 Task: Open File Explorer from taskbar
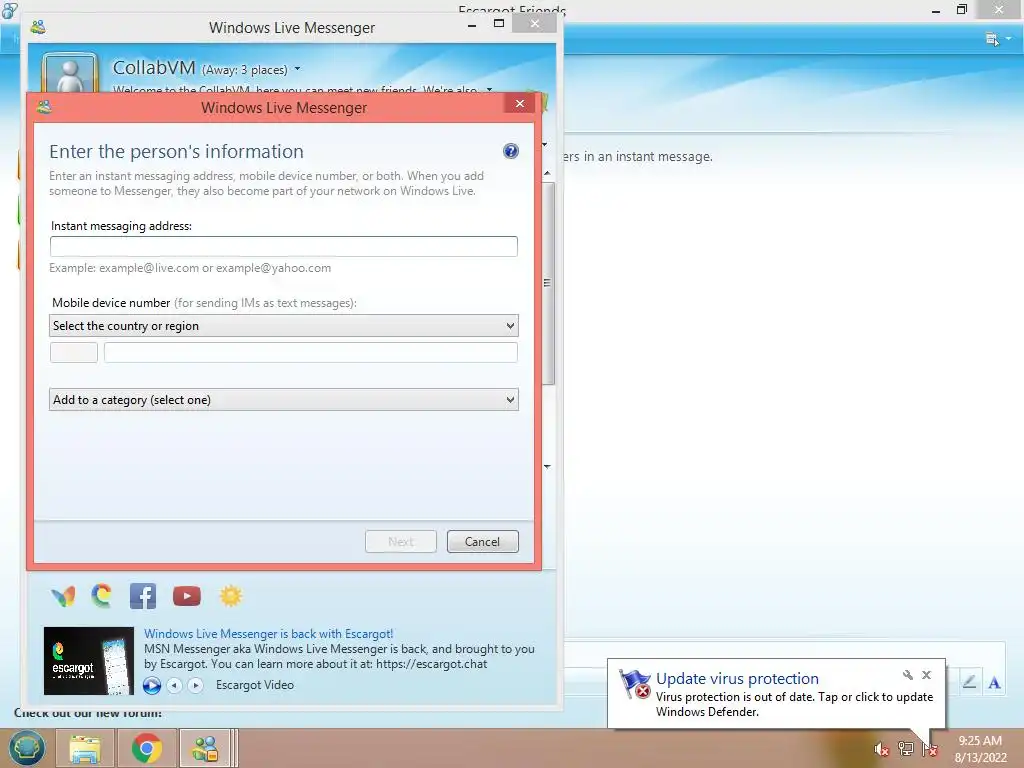pos(85,748)
